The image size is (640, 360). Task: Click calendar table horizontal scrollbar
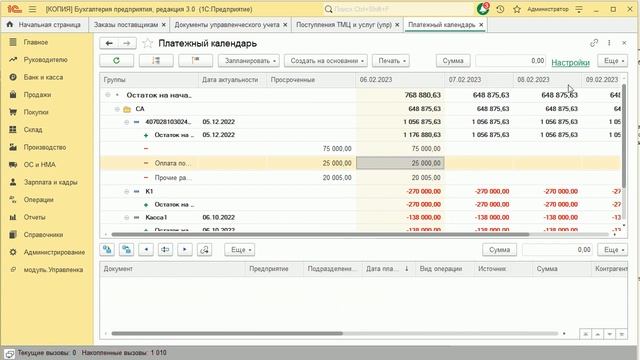(320, 234)
